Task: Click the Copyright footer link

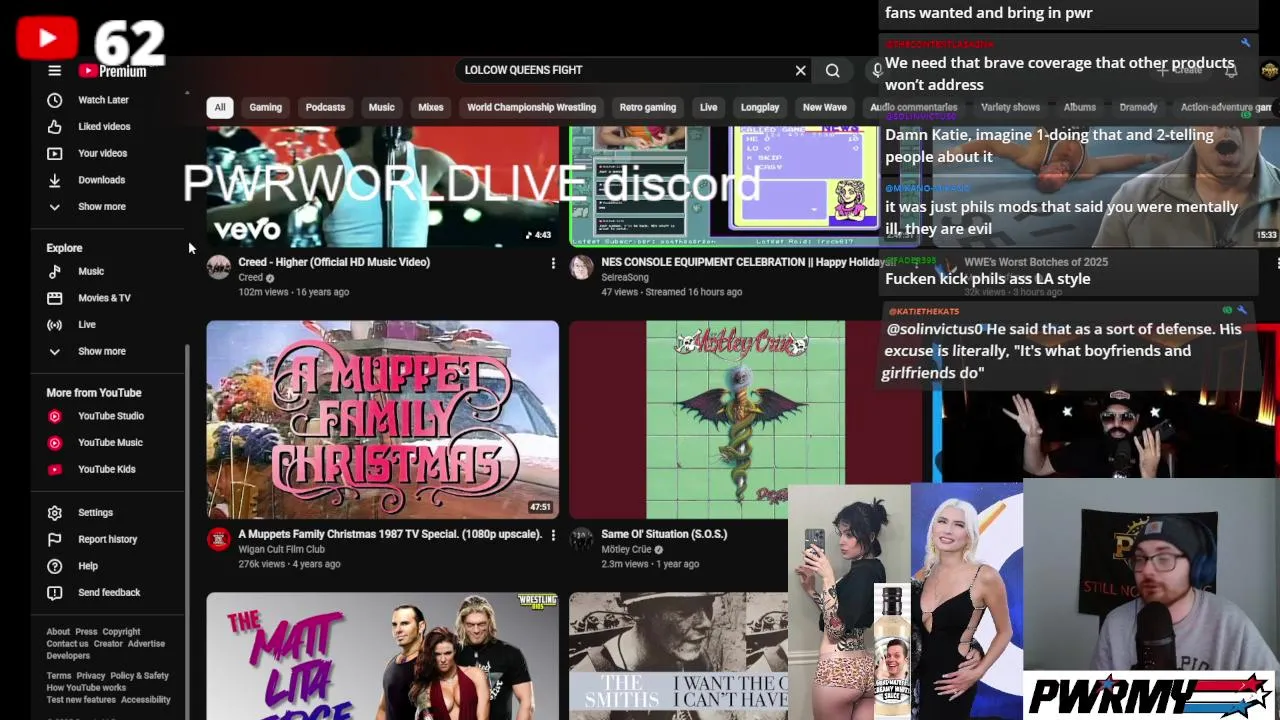Action: click(x=121, y=632)
